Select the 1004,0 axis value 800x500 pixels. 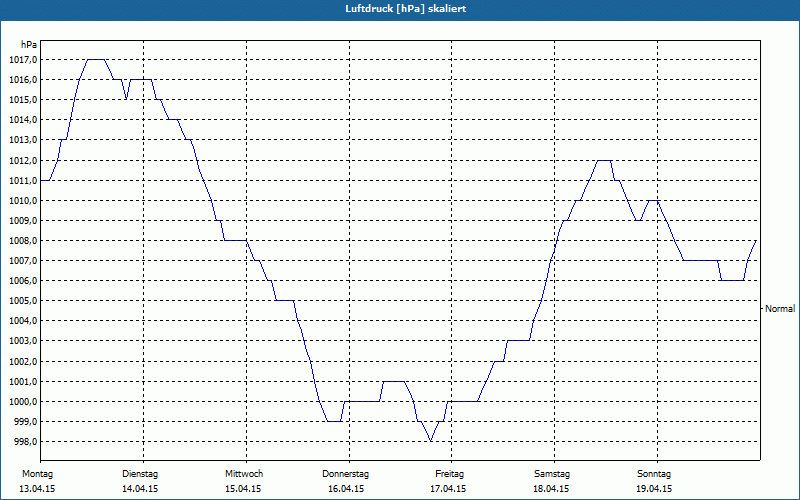[23, 321]
